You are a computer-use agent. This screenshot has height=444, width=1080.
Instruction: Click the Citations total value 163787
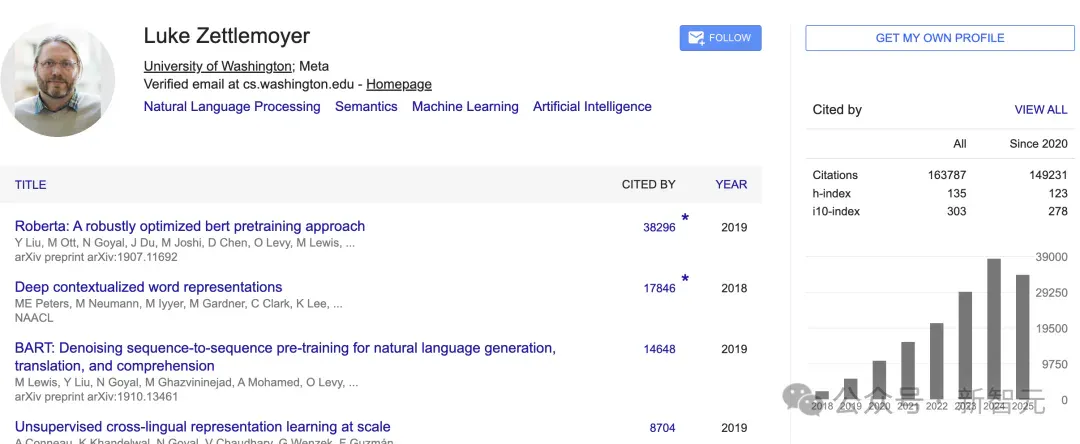coord(947,176)
